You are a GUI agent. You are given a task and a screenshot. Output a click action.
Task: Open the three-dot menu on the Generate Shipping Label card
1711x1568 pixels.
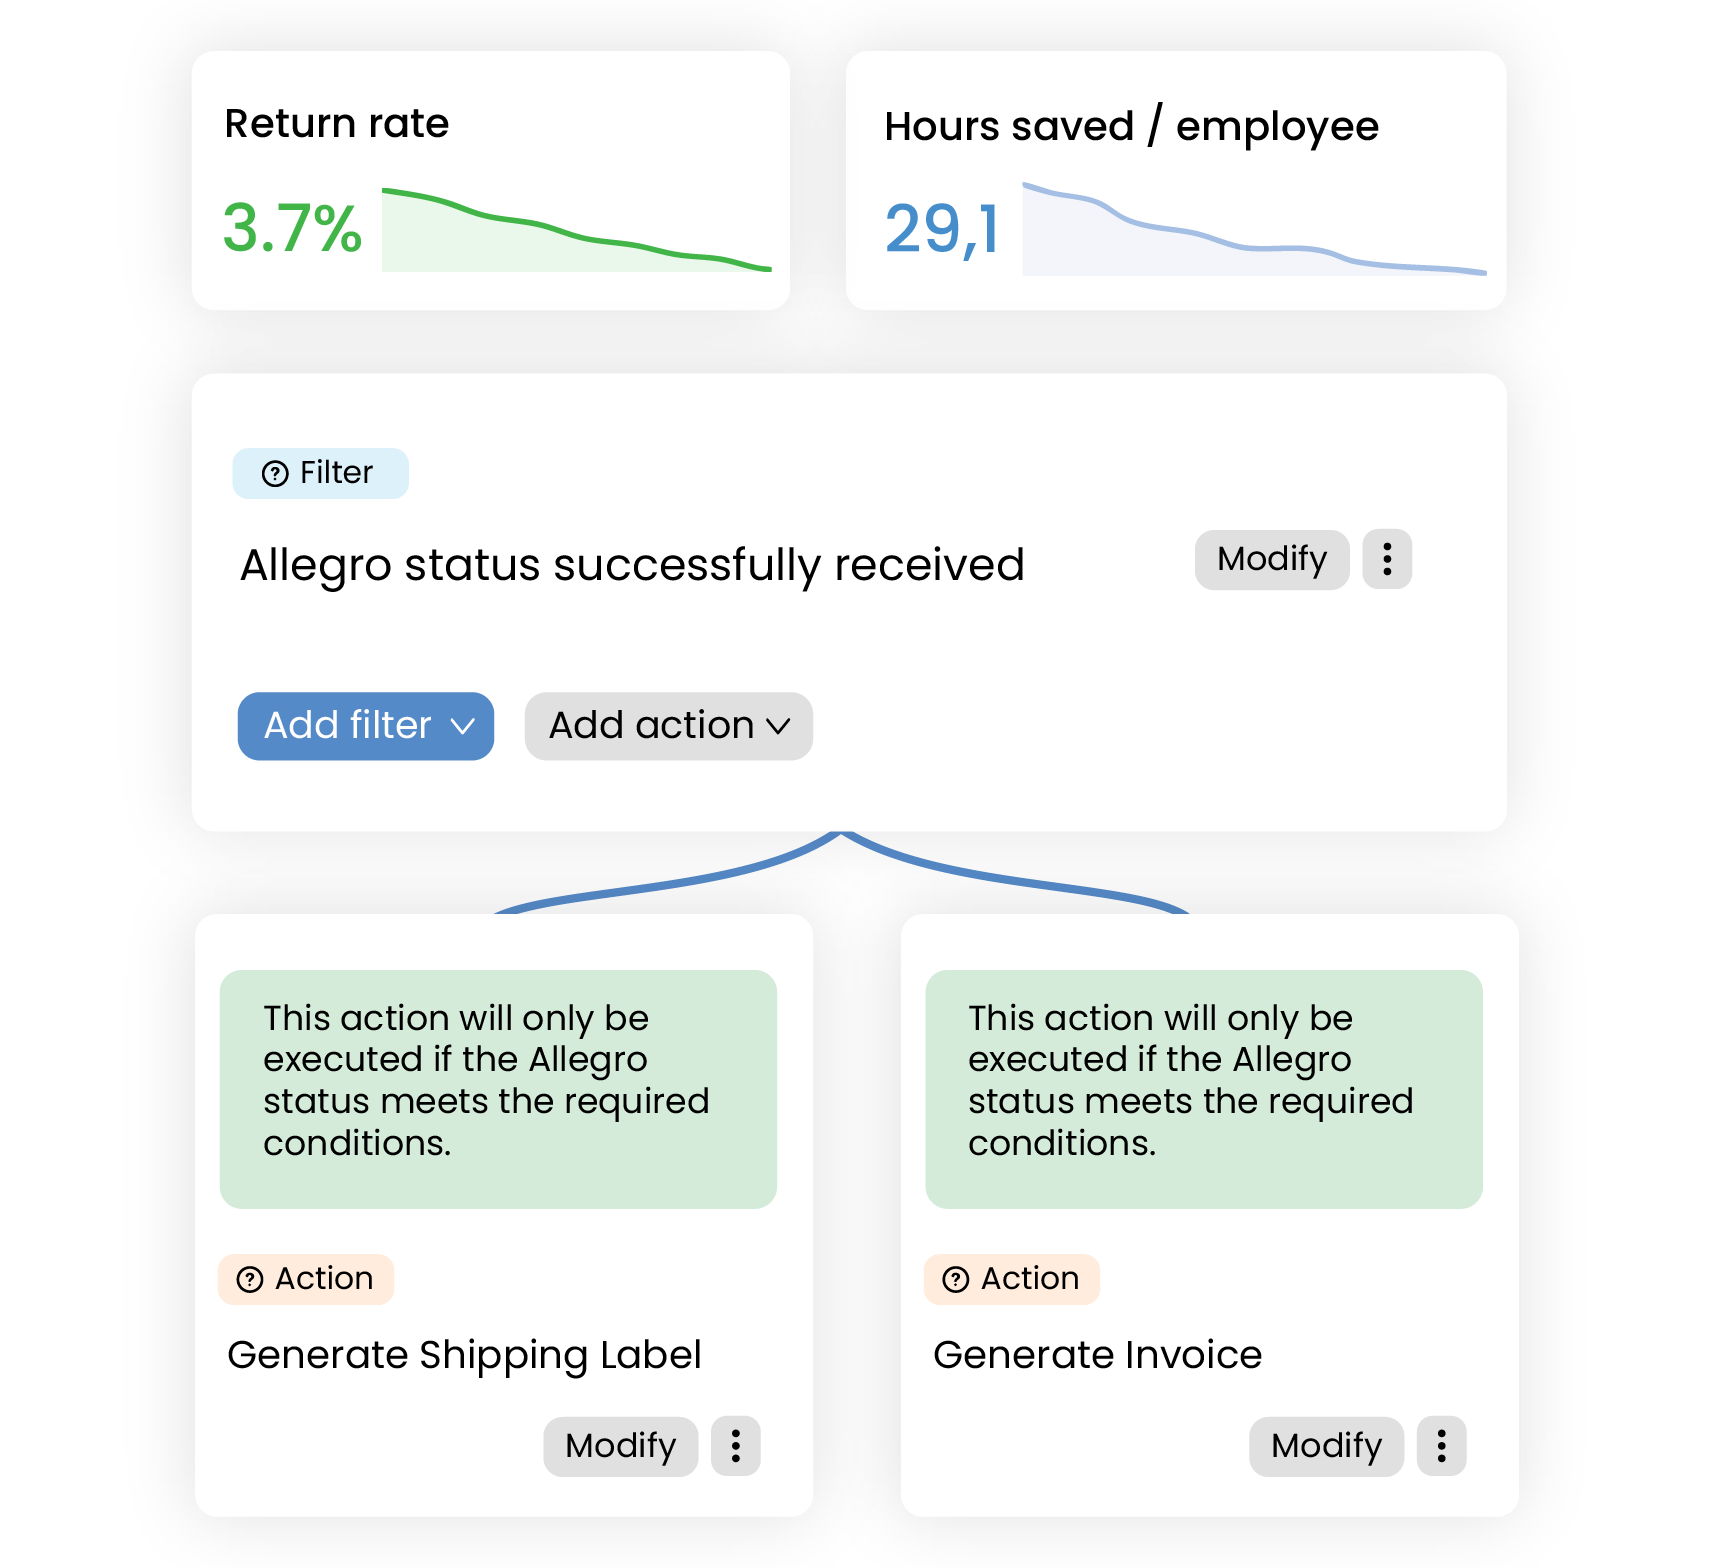pyautogui.click(x=735, y=1446)
